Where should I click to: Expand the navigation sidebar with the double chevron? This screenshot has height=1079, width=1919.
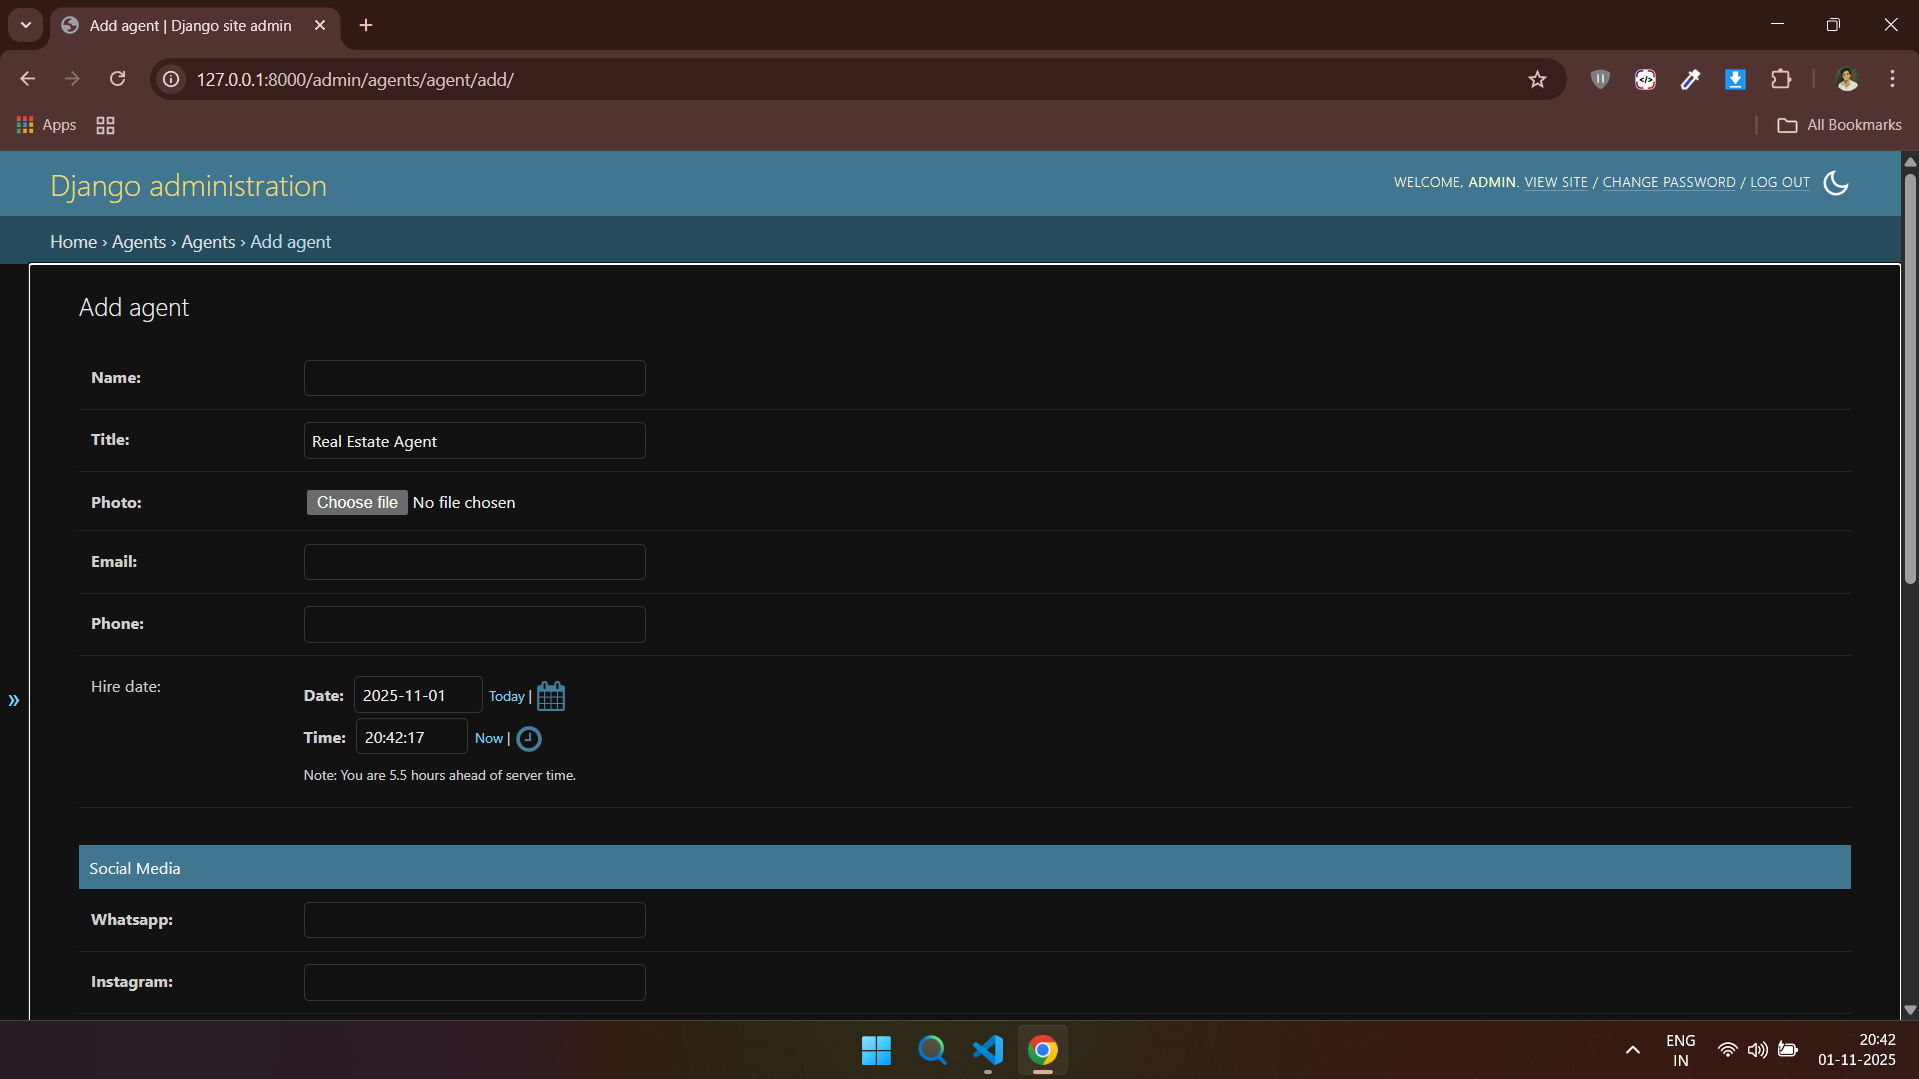(x=14, y=700)
